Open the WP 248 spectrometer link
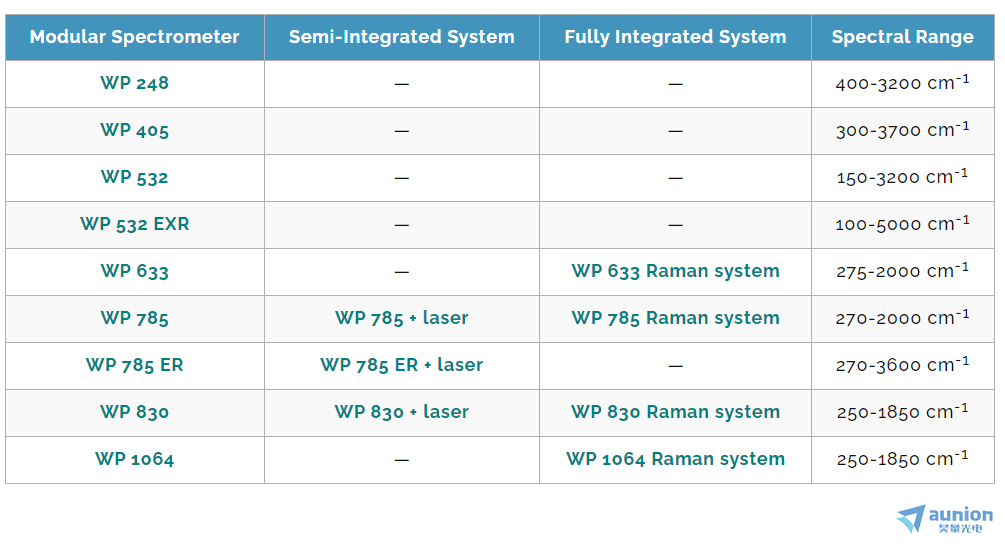Image resolution: width=1005 pixels, height=544 pixels. coord(135,83)
